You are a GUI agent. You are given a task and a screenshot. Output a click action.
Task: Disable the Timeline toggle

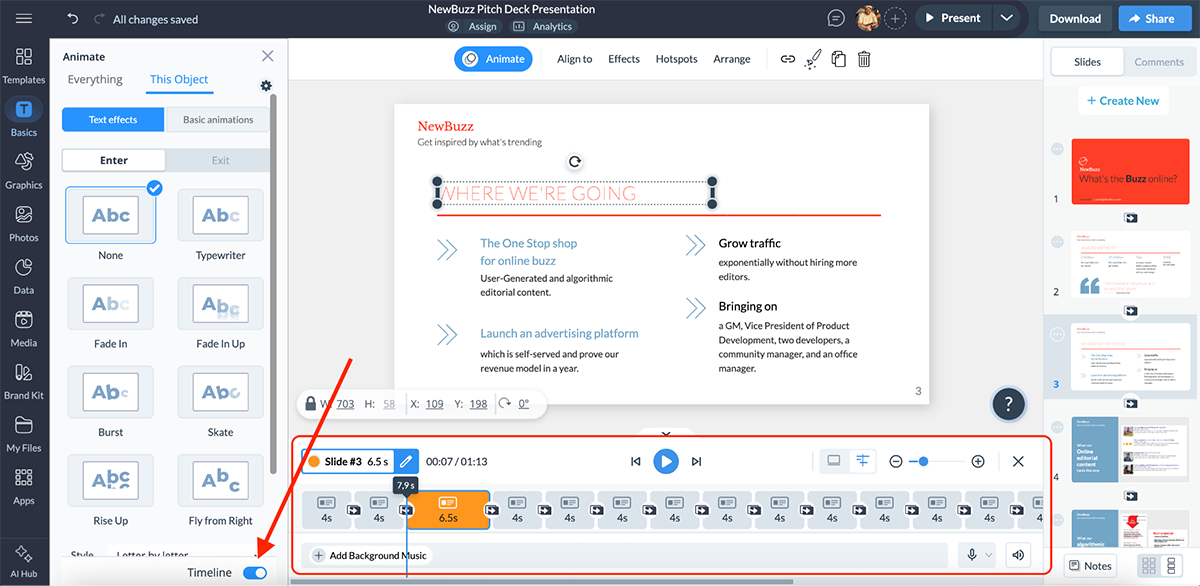click(x=255, y=572)
